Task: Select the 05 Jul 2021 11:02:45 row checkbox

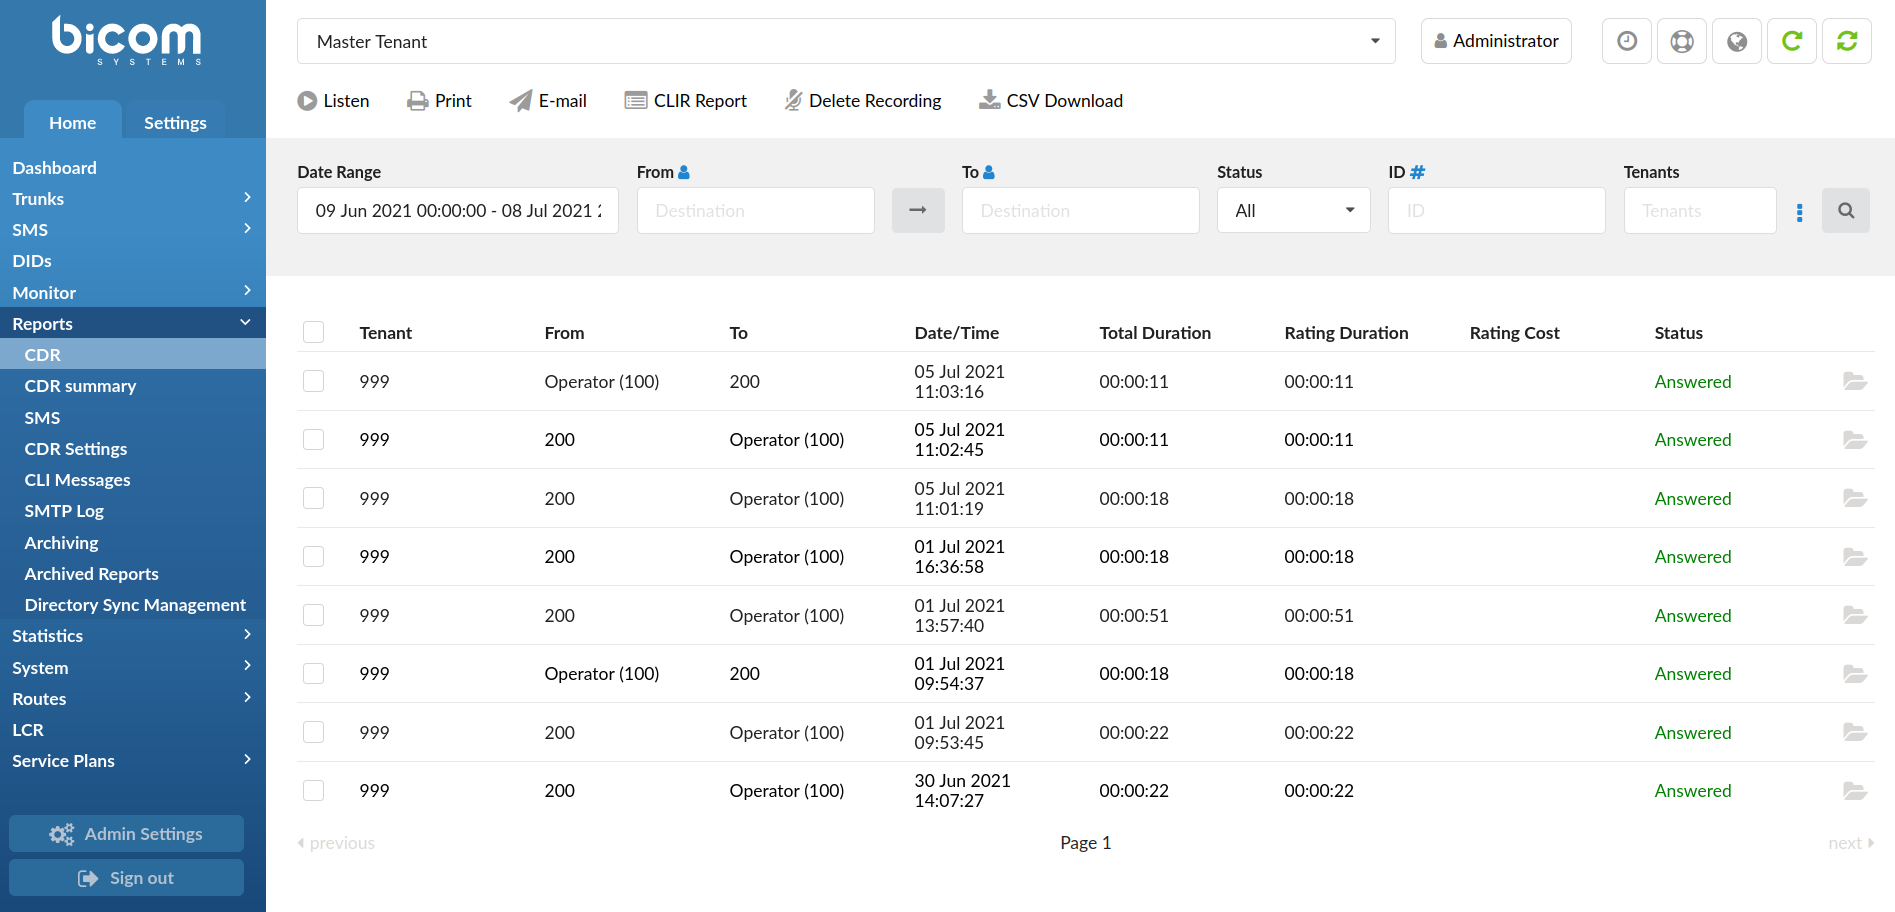Action: [314, 439]
